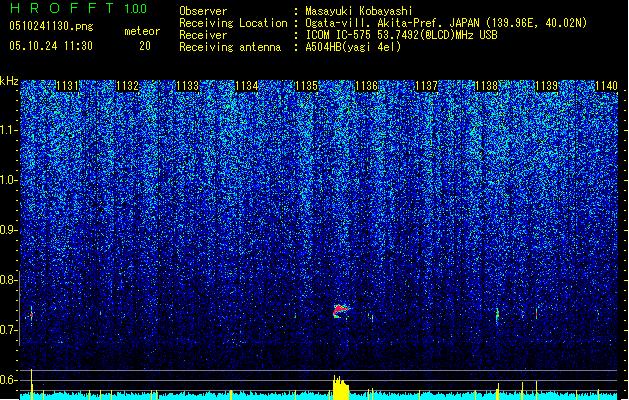629x400 pixels.
Task: Click the meteor echo near 1138
Action: [x=497, y=316]
